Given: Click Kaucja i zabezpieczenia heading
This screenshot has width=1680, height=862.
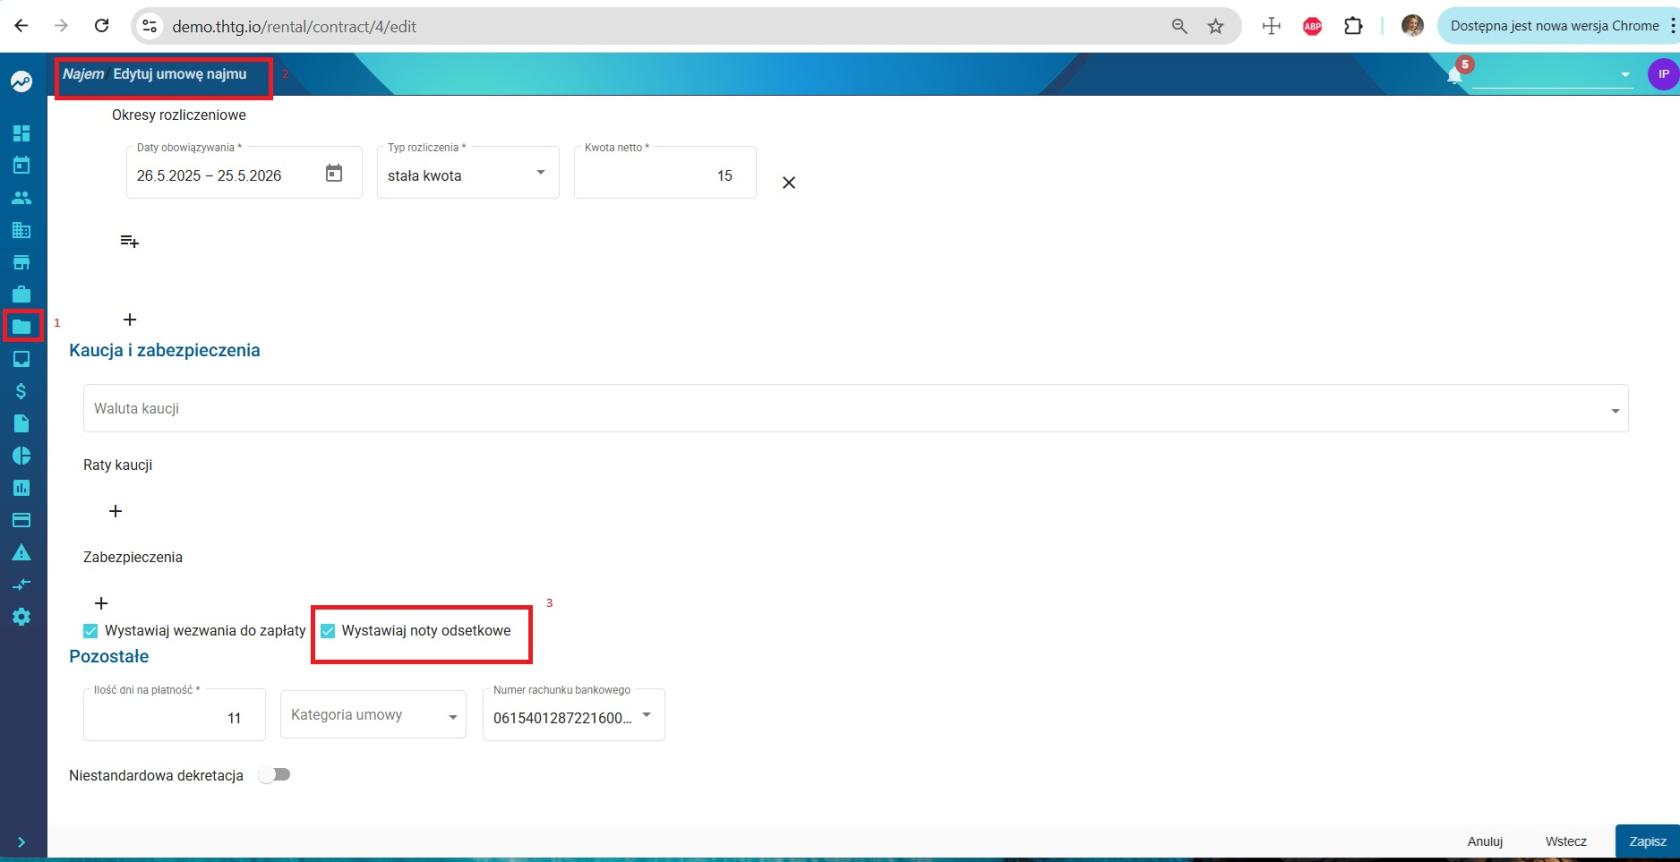Looking at the screenshot, I should pos(165,351).
